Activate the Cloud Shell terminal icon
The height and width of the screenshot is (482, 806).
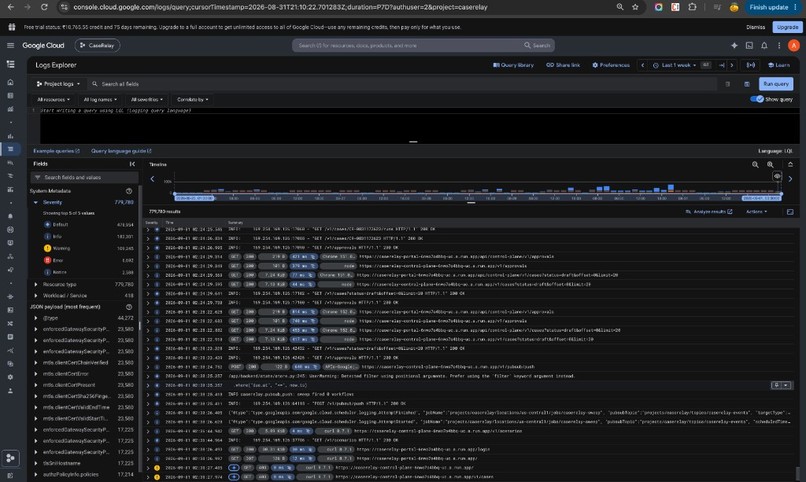[749, 45]
